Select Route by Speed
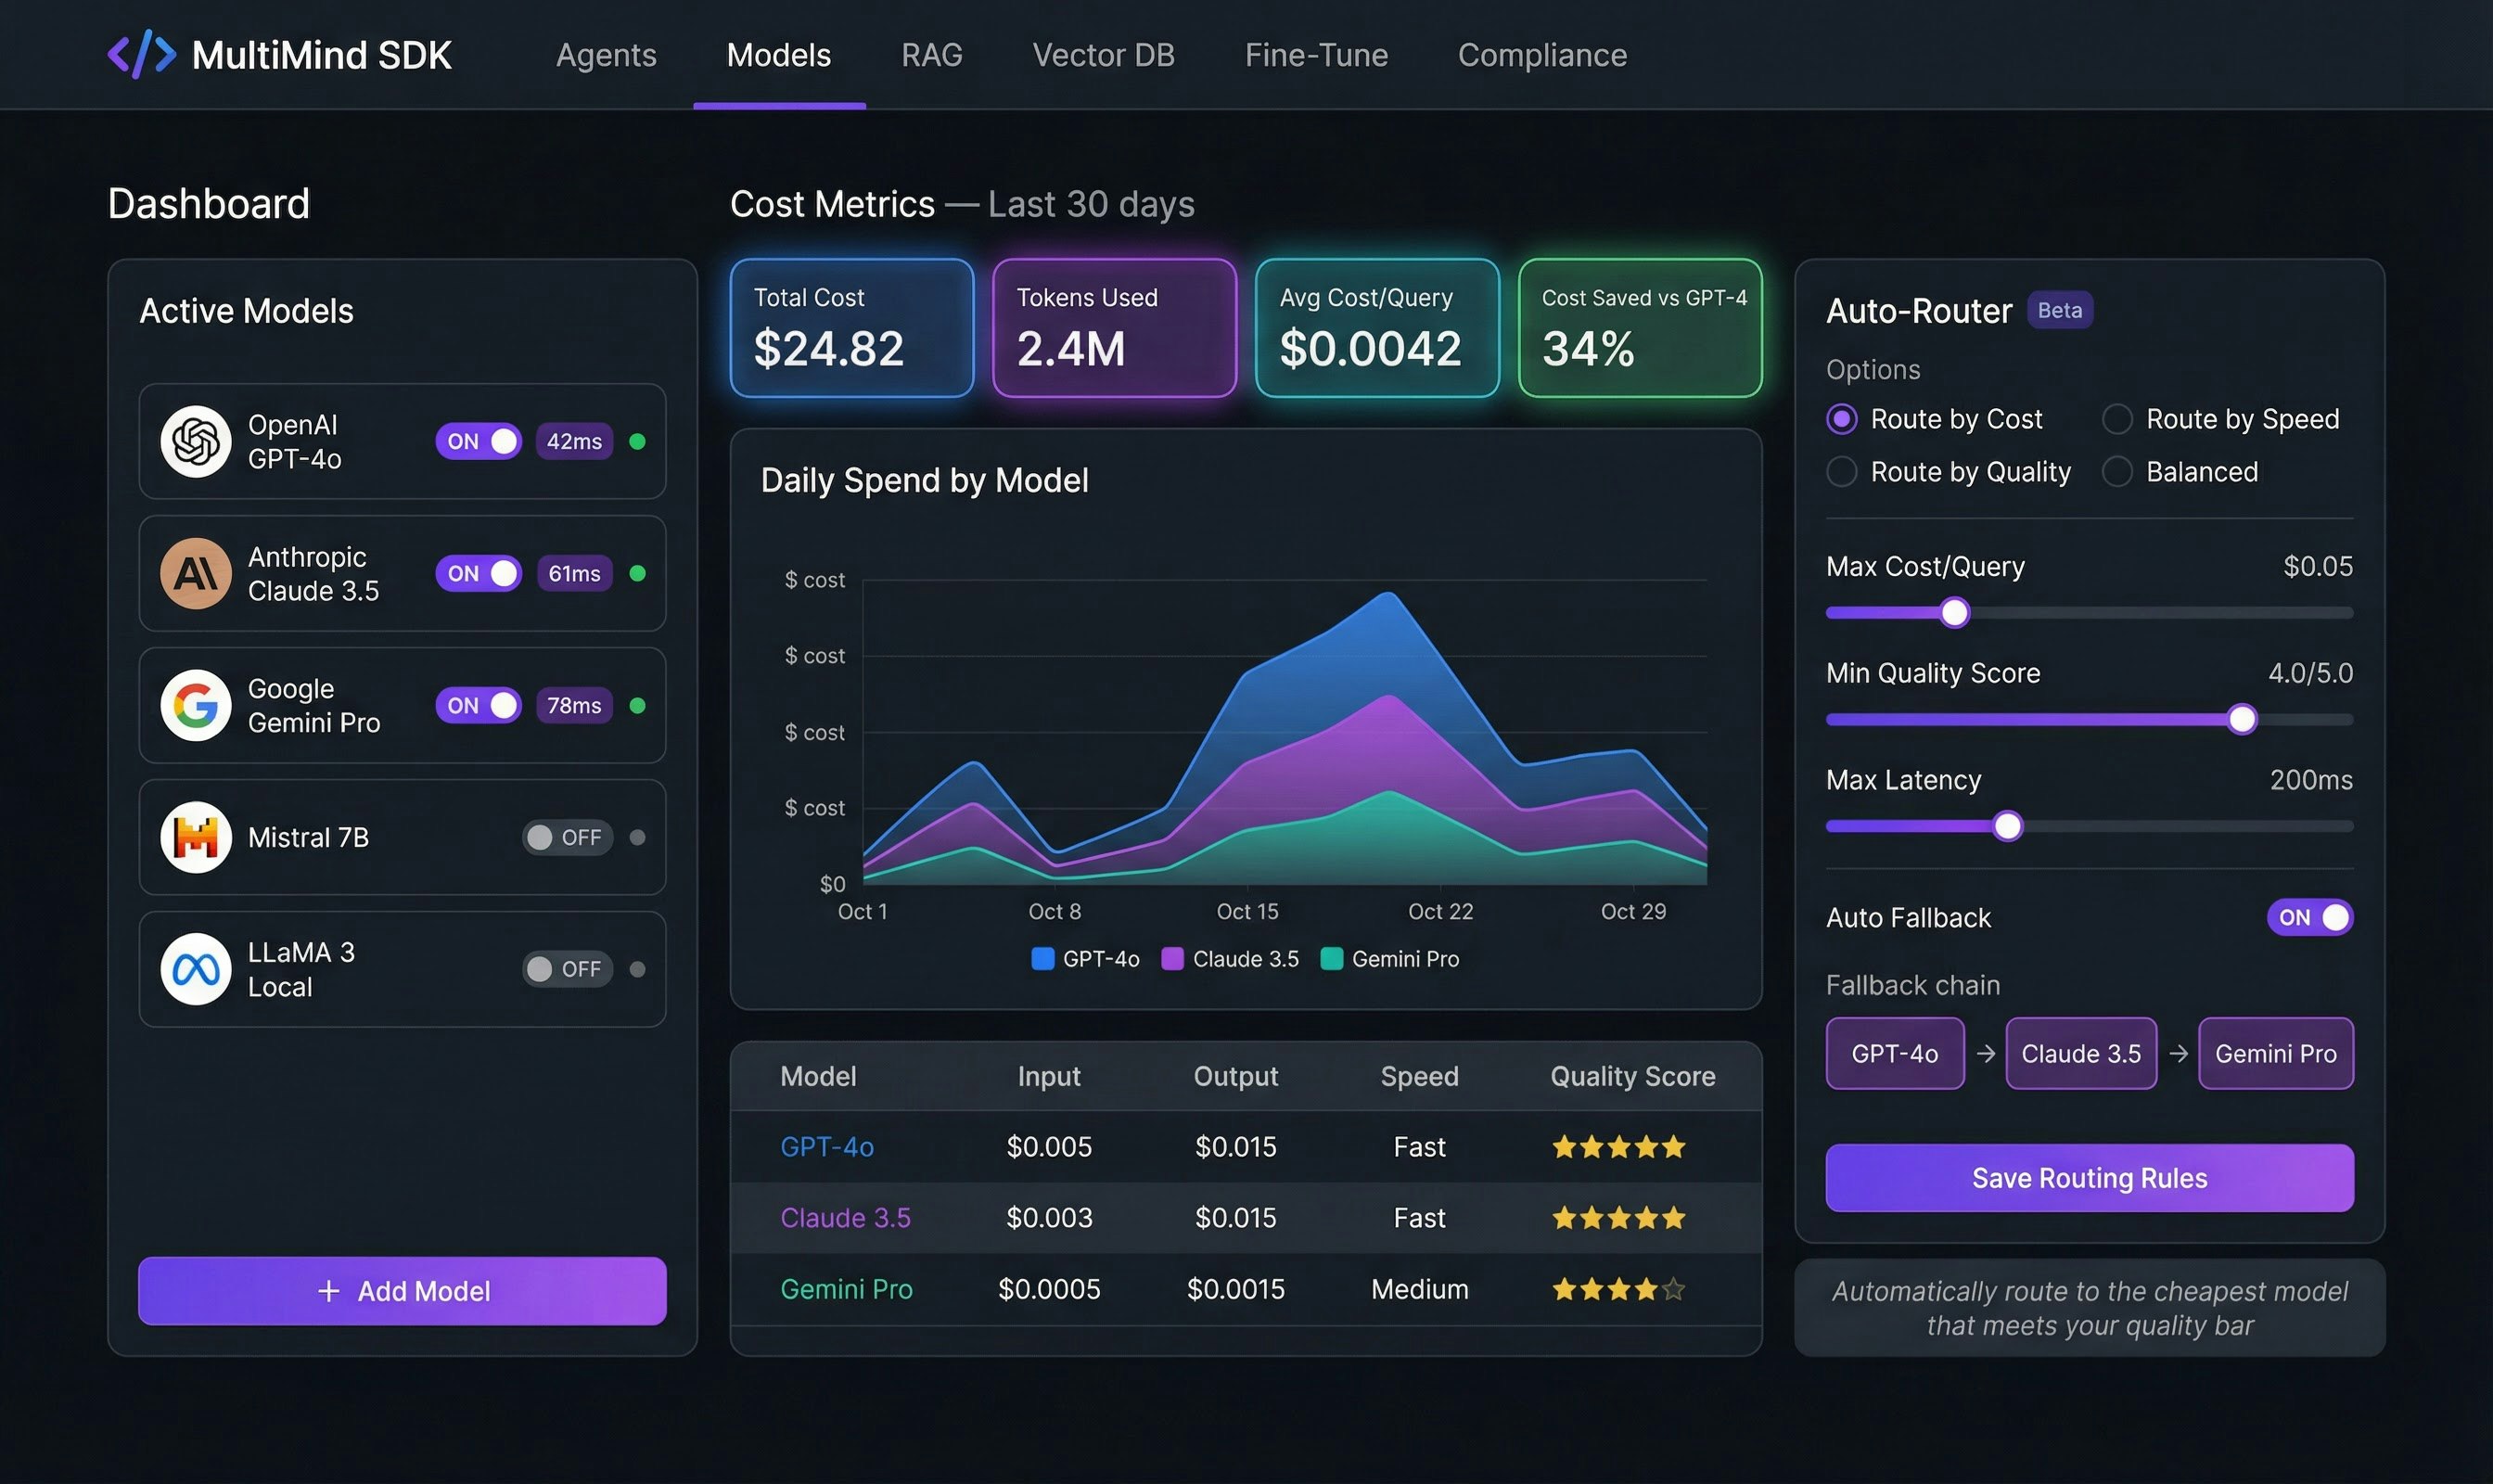Image resolution: width=2493 pixels, height=1484 pixels. (x=2118, y=419)
